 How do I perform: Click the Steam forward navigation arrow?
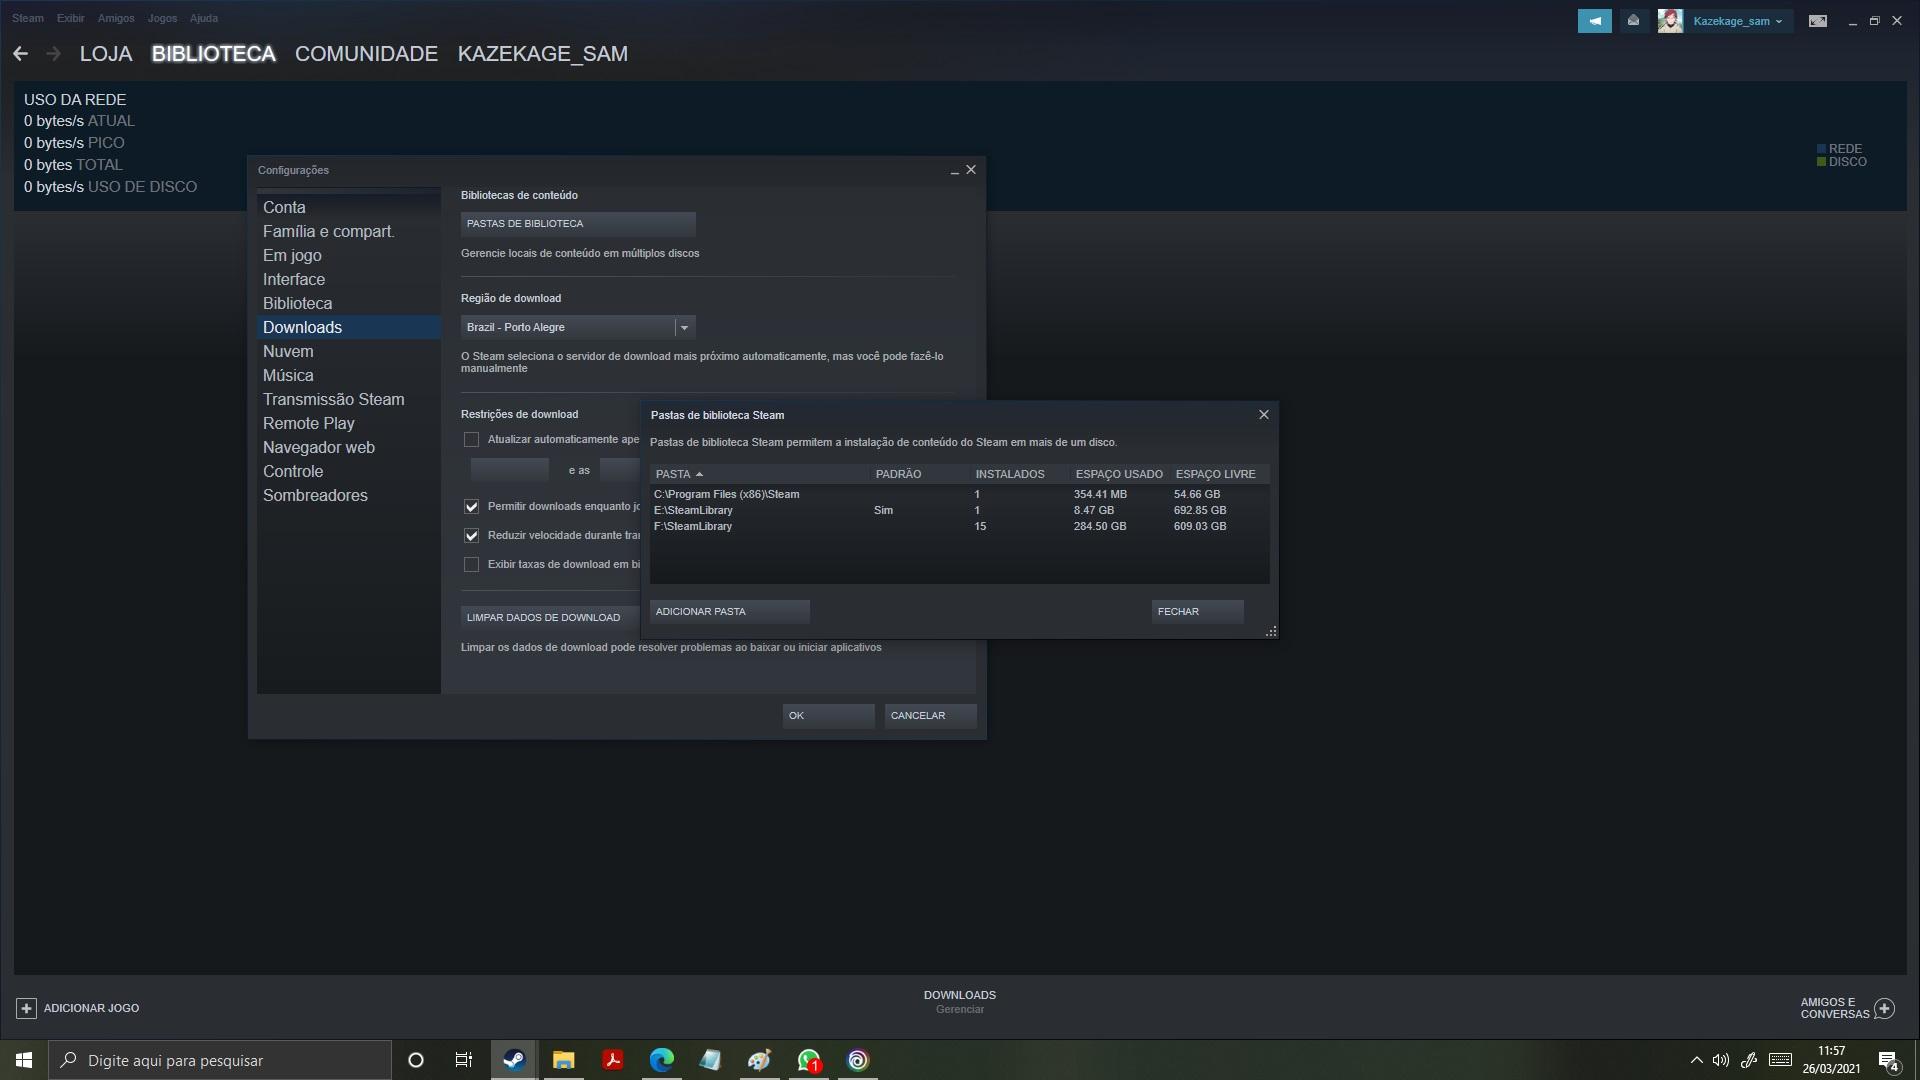(x=54, y=54)
